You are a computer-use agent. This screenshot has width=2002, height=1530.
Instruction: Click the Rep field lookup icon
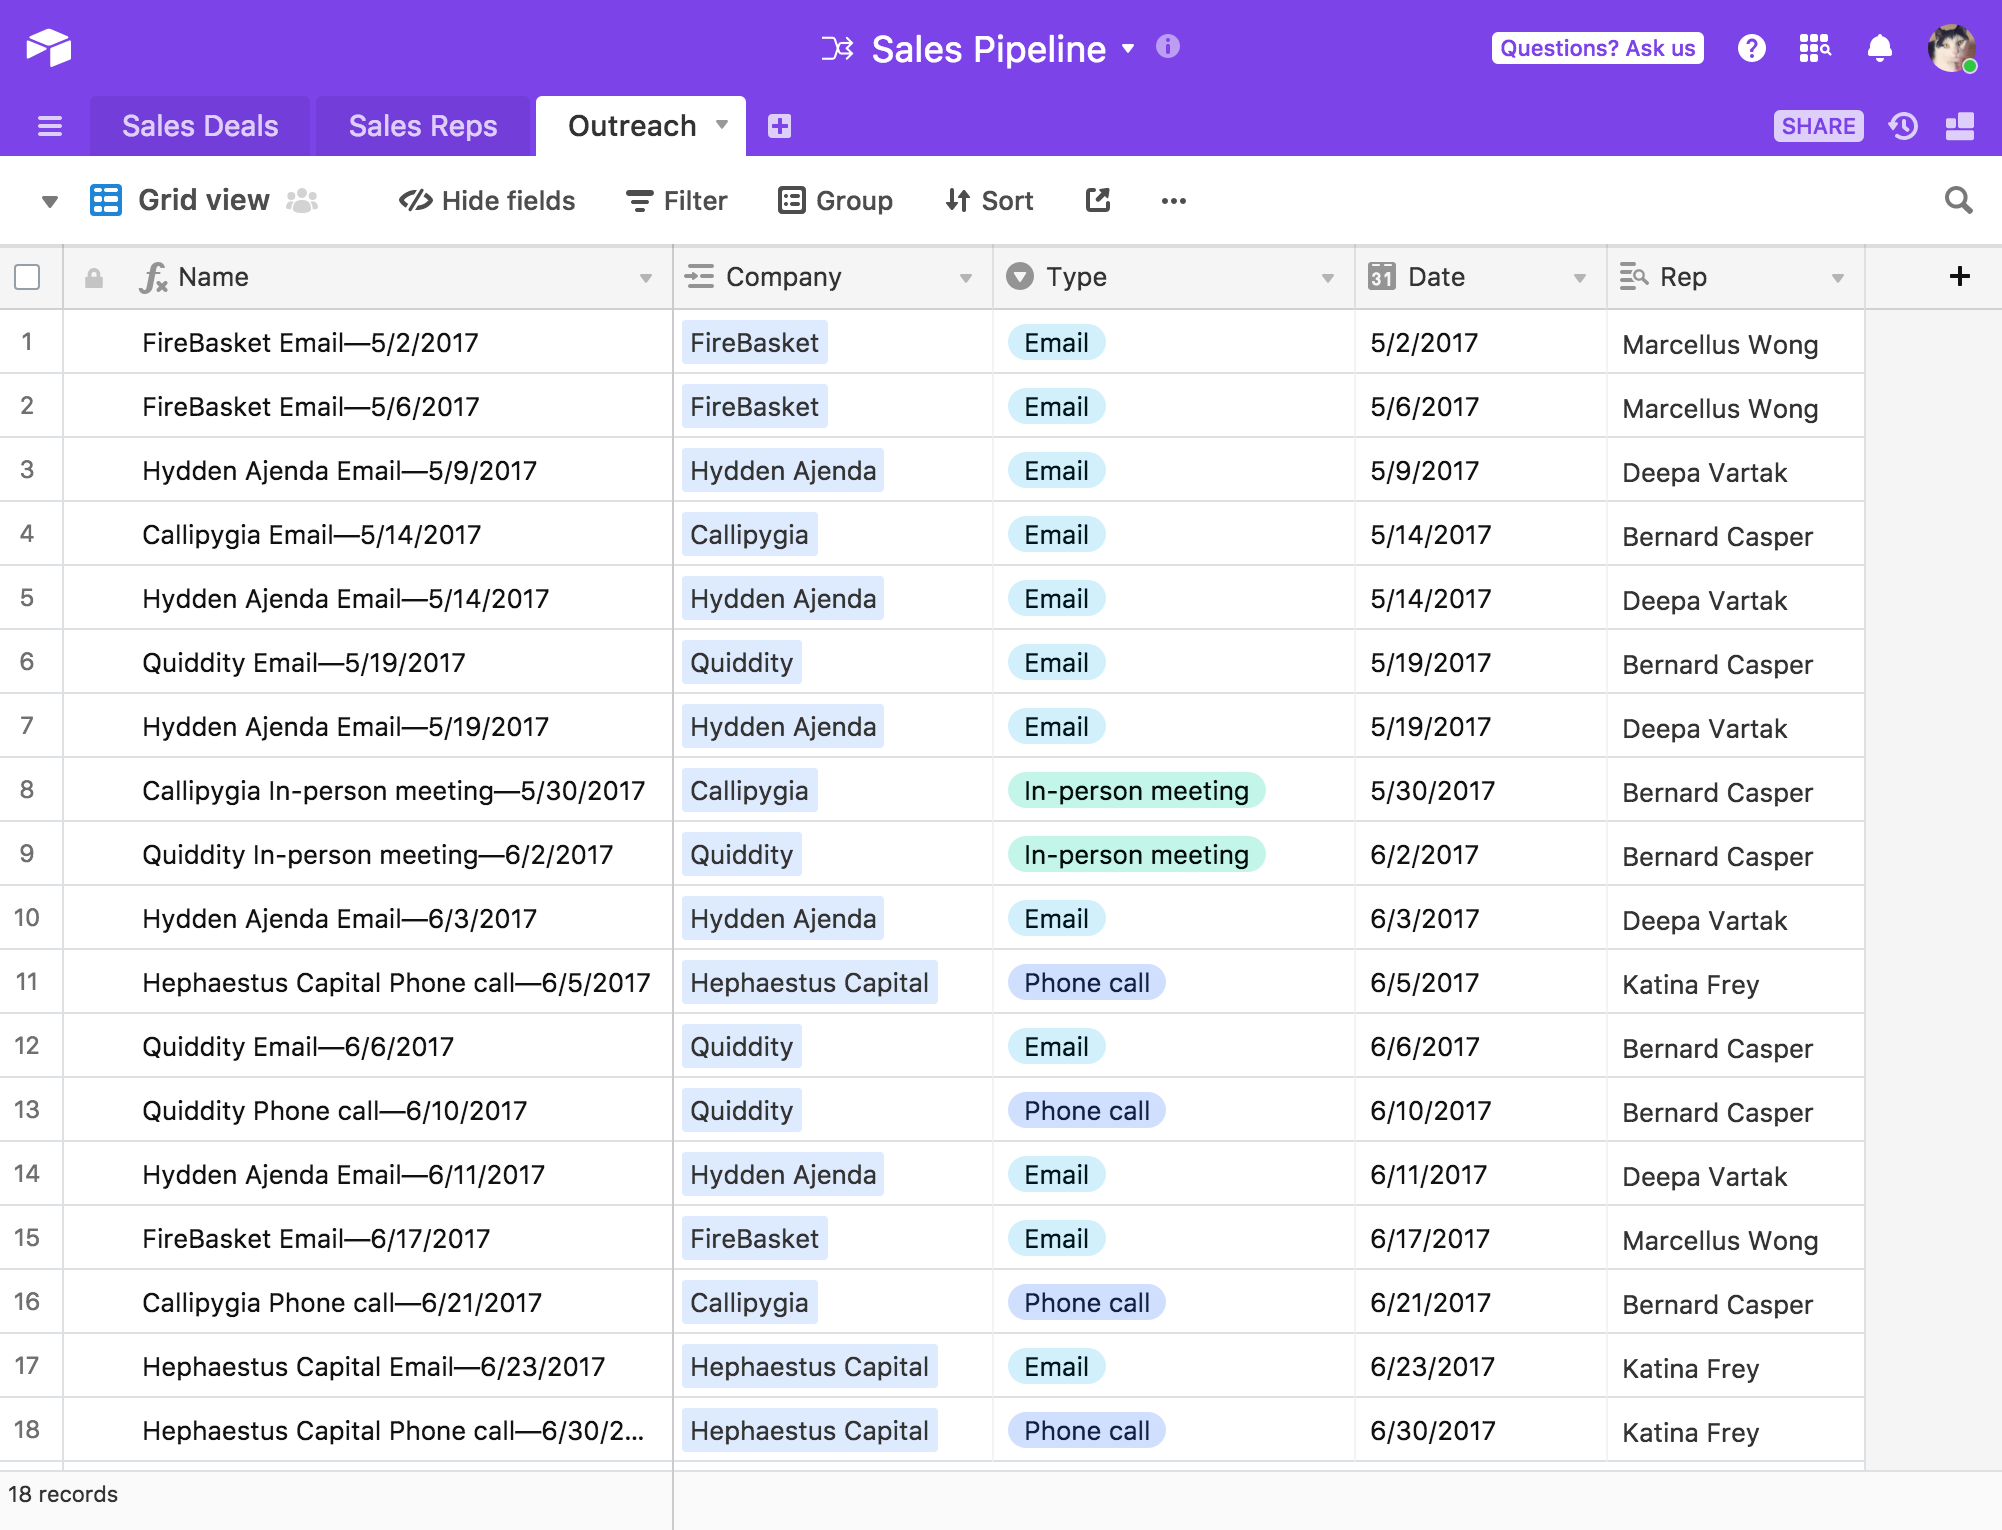(x=1634, y=276)
